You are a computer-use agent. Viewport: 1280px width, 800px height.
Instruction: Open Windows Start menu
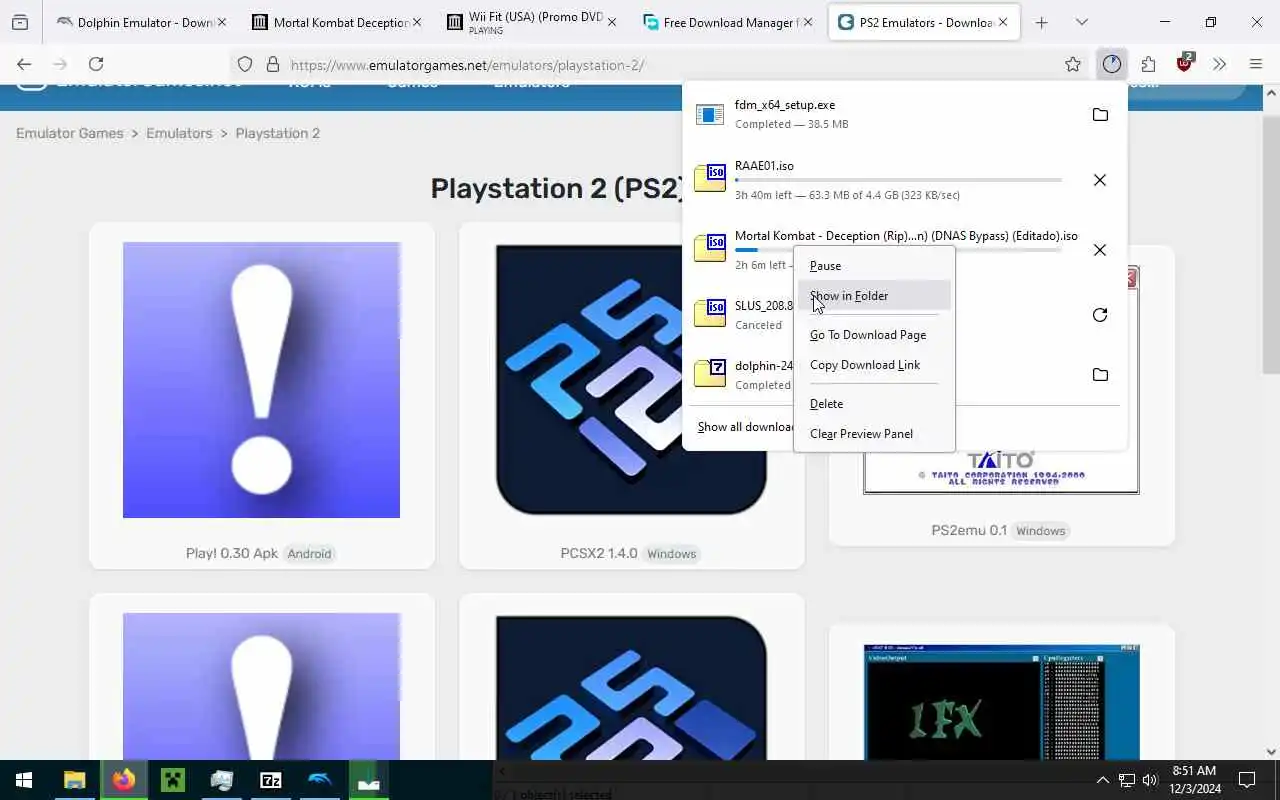pos(24,780)
